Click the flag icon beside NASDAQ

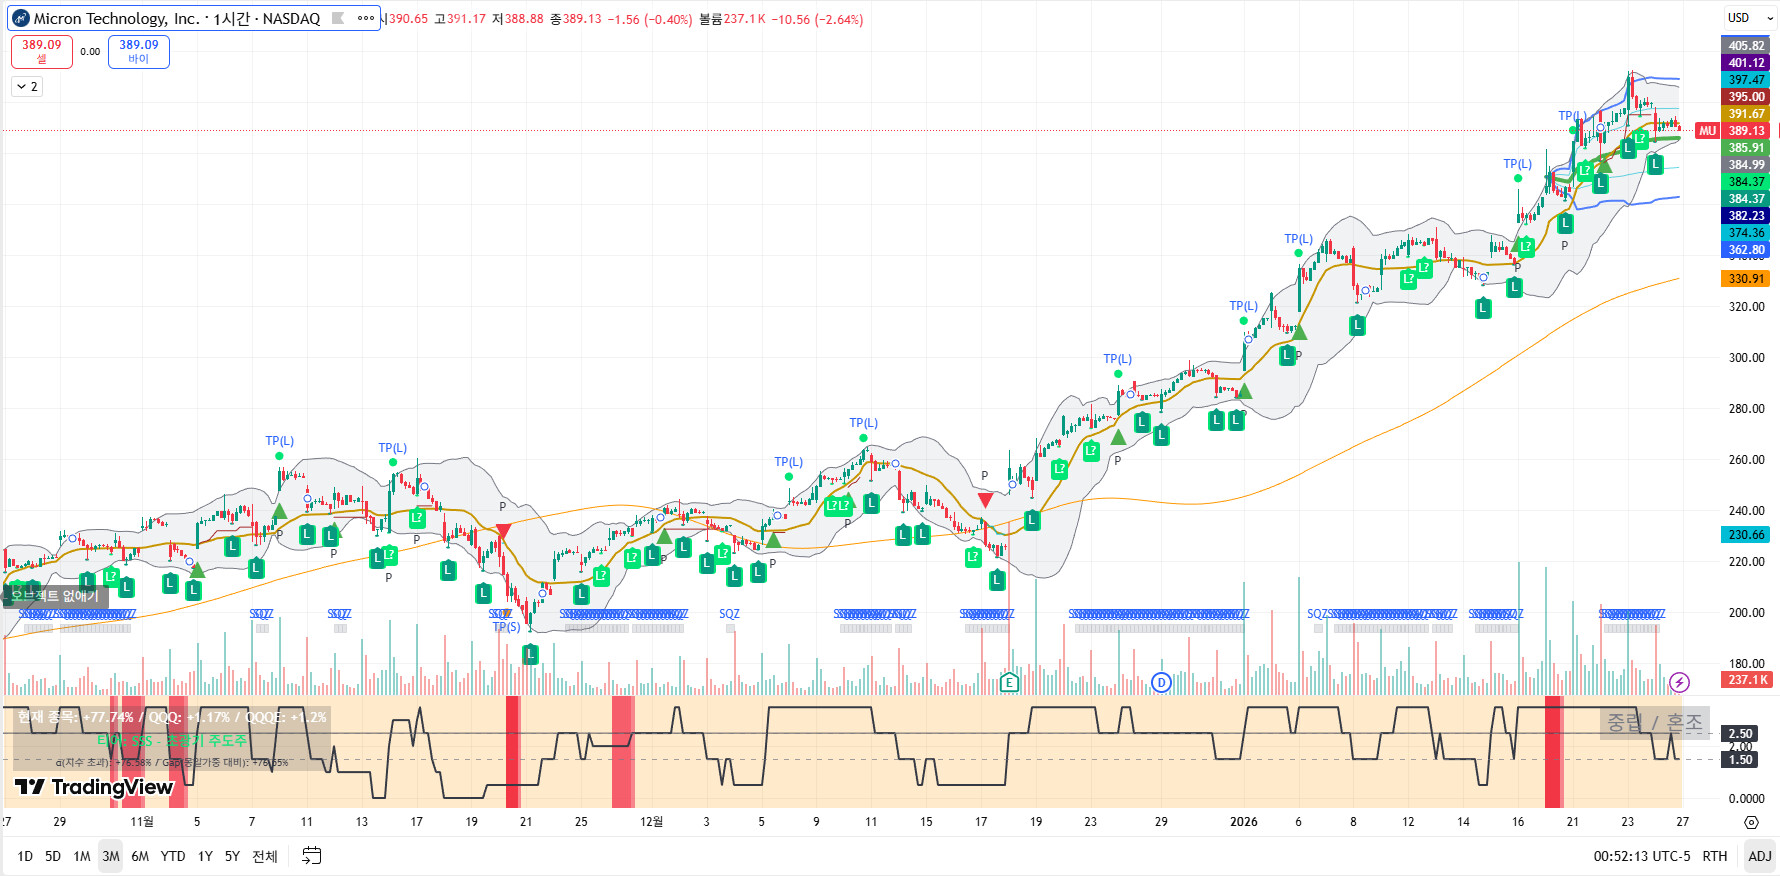pos(338,18)
